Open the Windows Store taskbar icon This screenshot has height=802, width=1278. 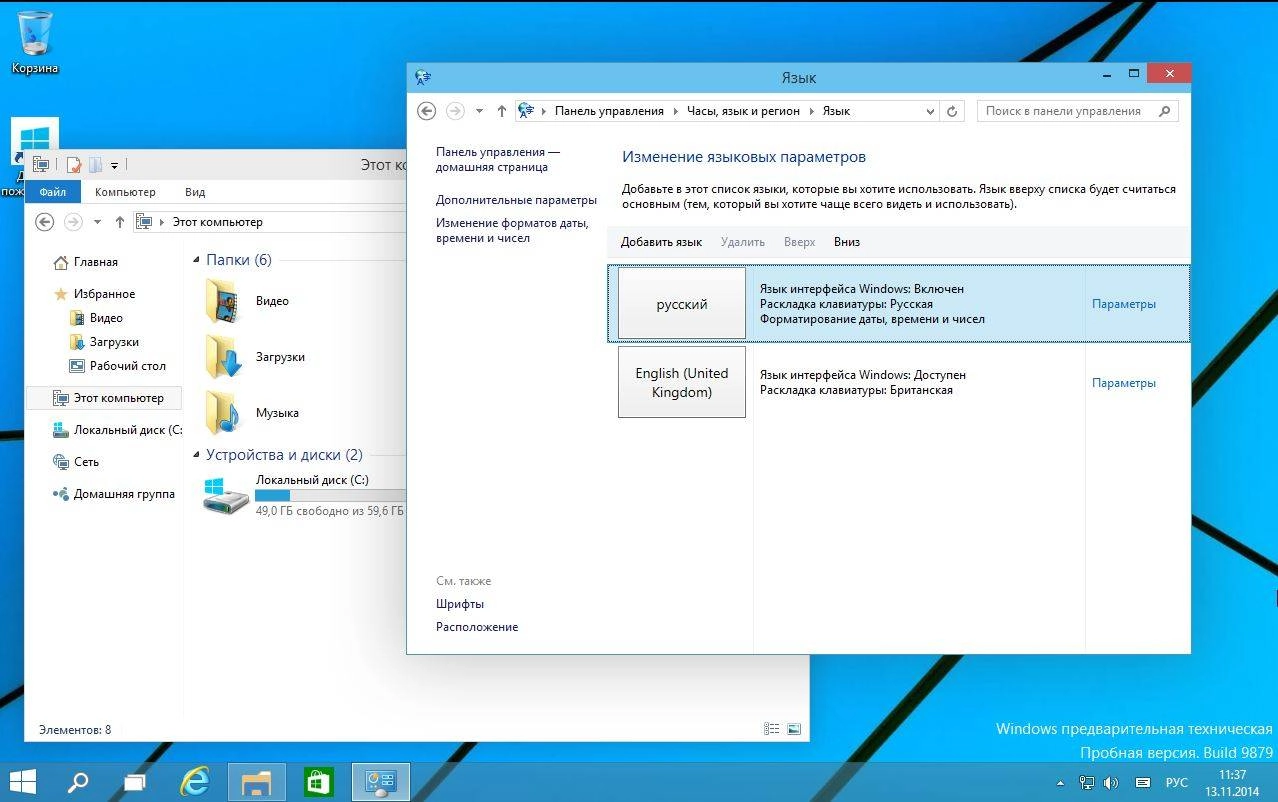click(x=318, y=782)
